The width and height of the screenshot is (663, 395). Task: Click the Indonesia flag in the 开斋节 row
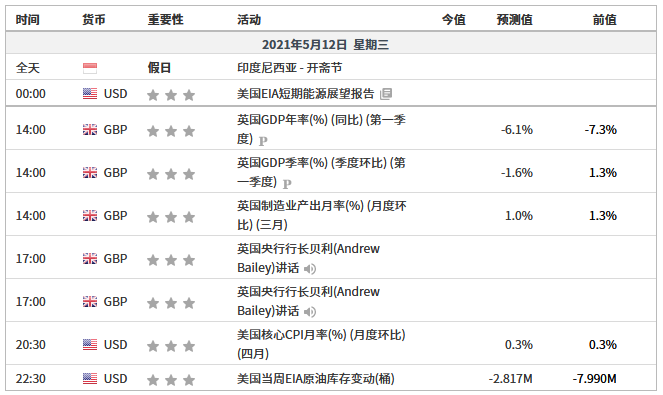coord(90,68)
